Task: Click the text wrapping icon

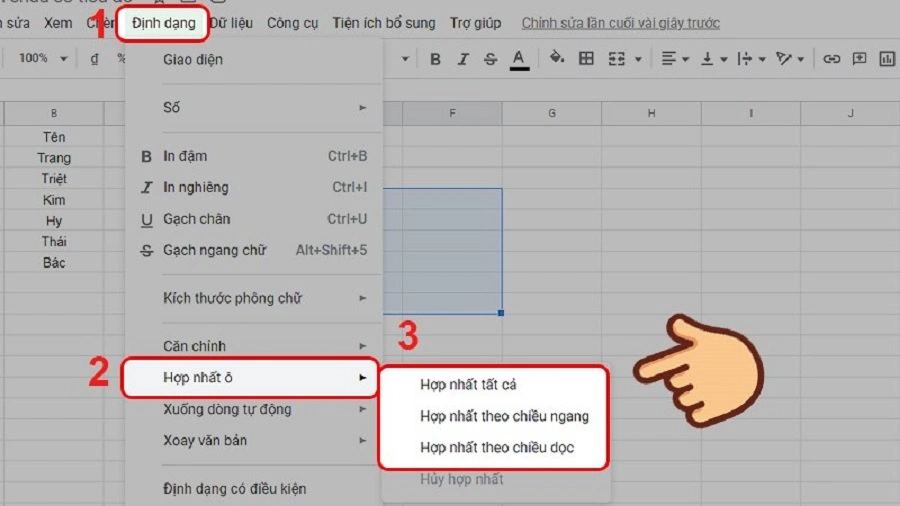Action: 744,59
